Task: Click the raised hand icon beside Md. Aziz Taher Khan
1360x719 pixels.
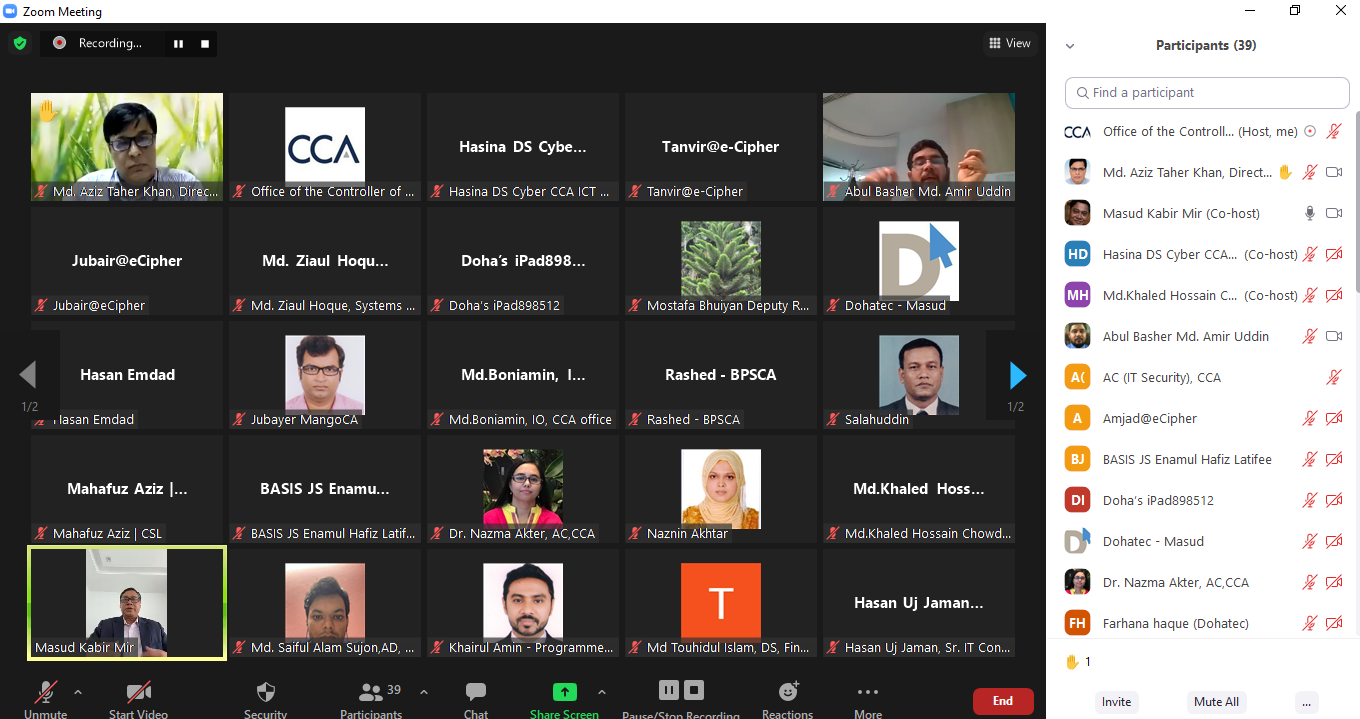Action: 1285,172
